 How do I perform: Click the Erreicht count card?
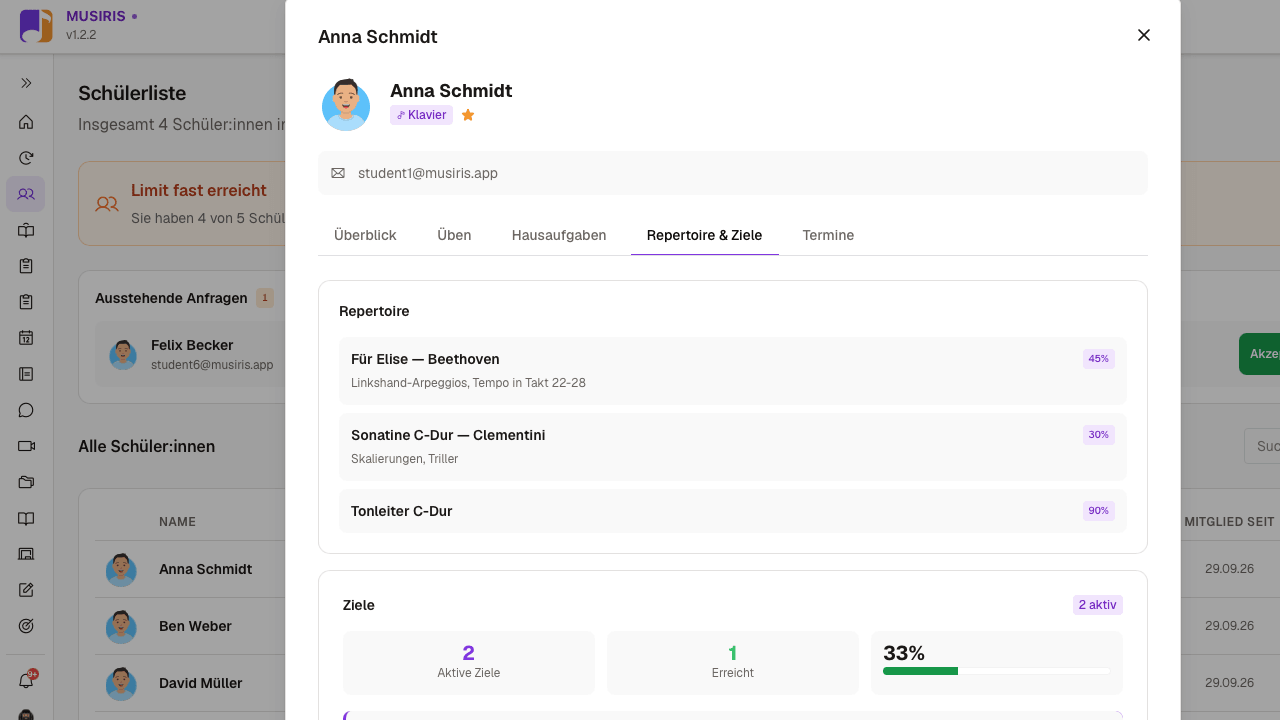[x=733, y=662]
